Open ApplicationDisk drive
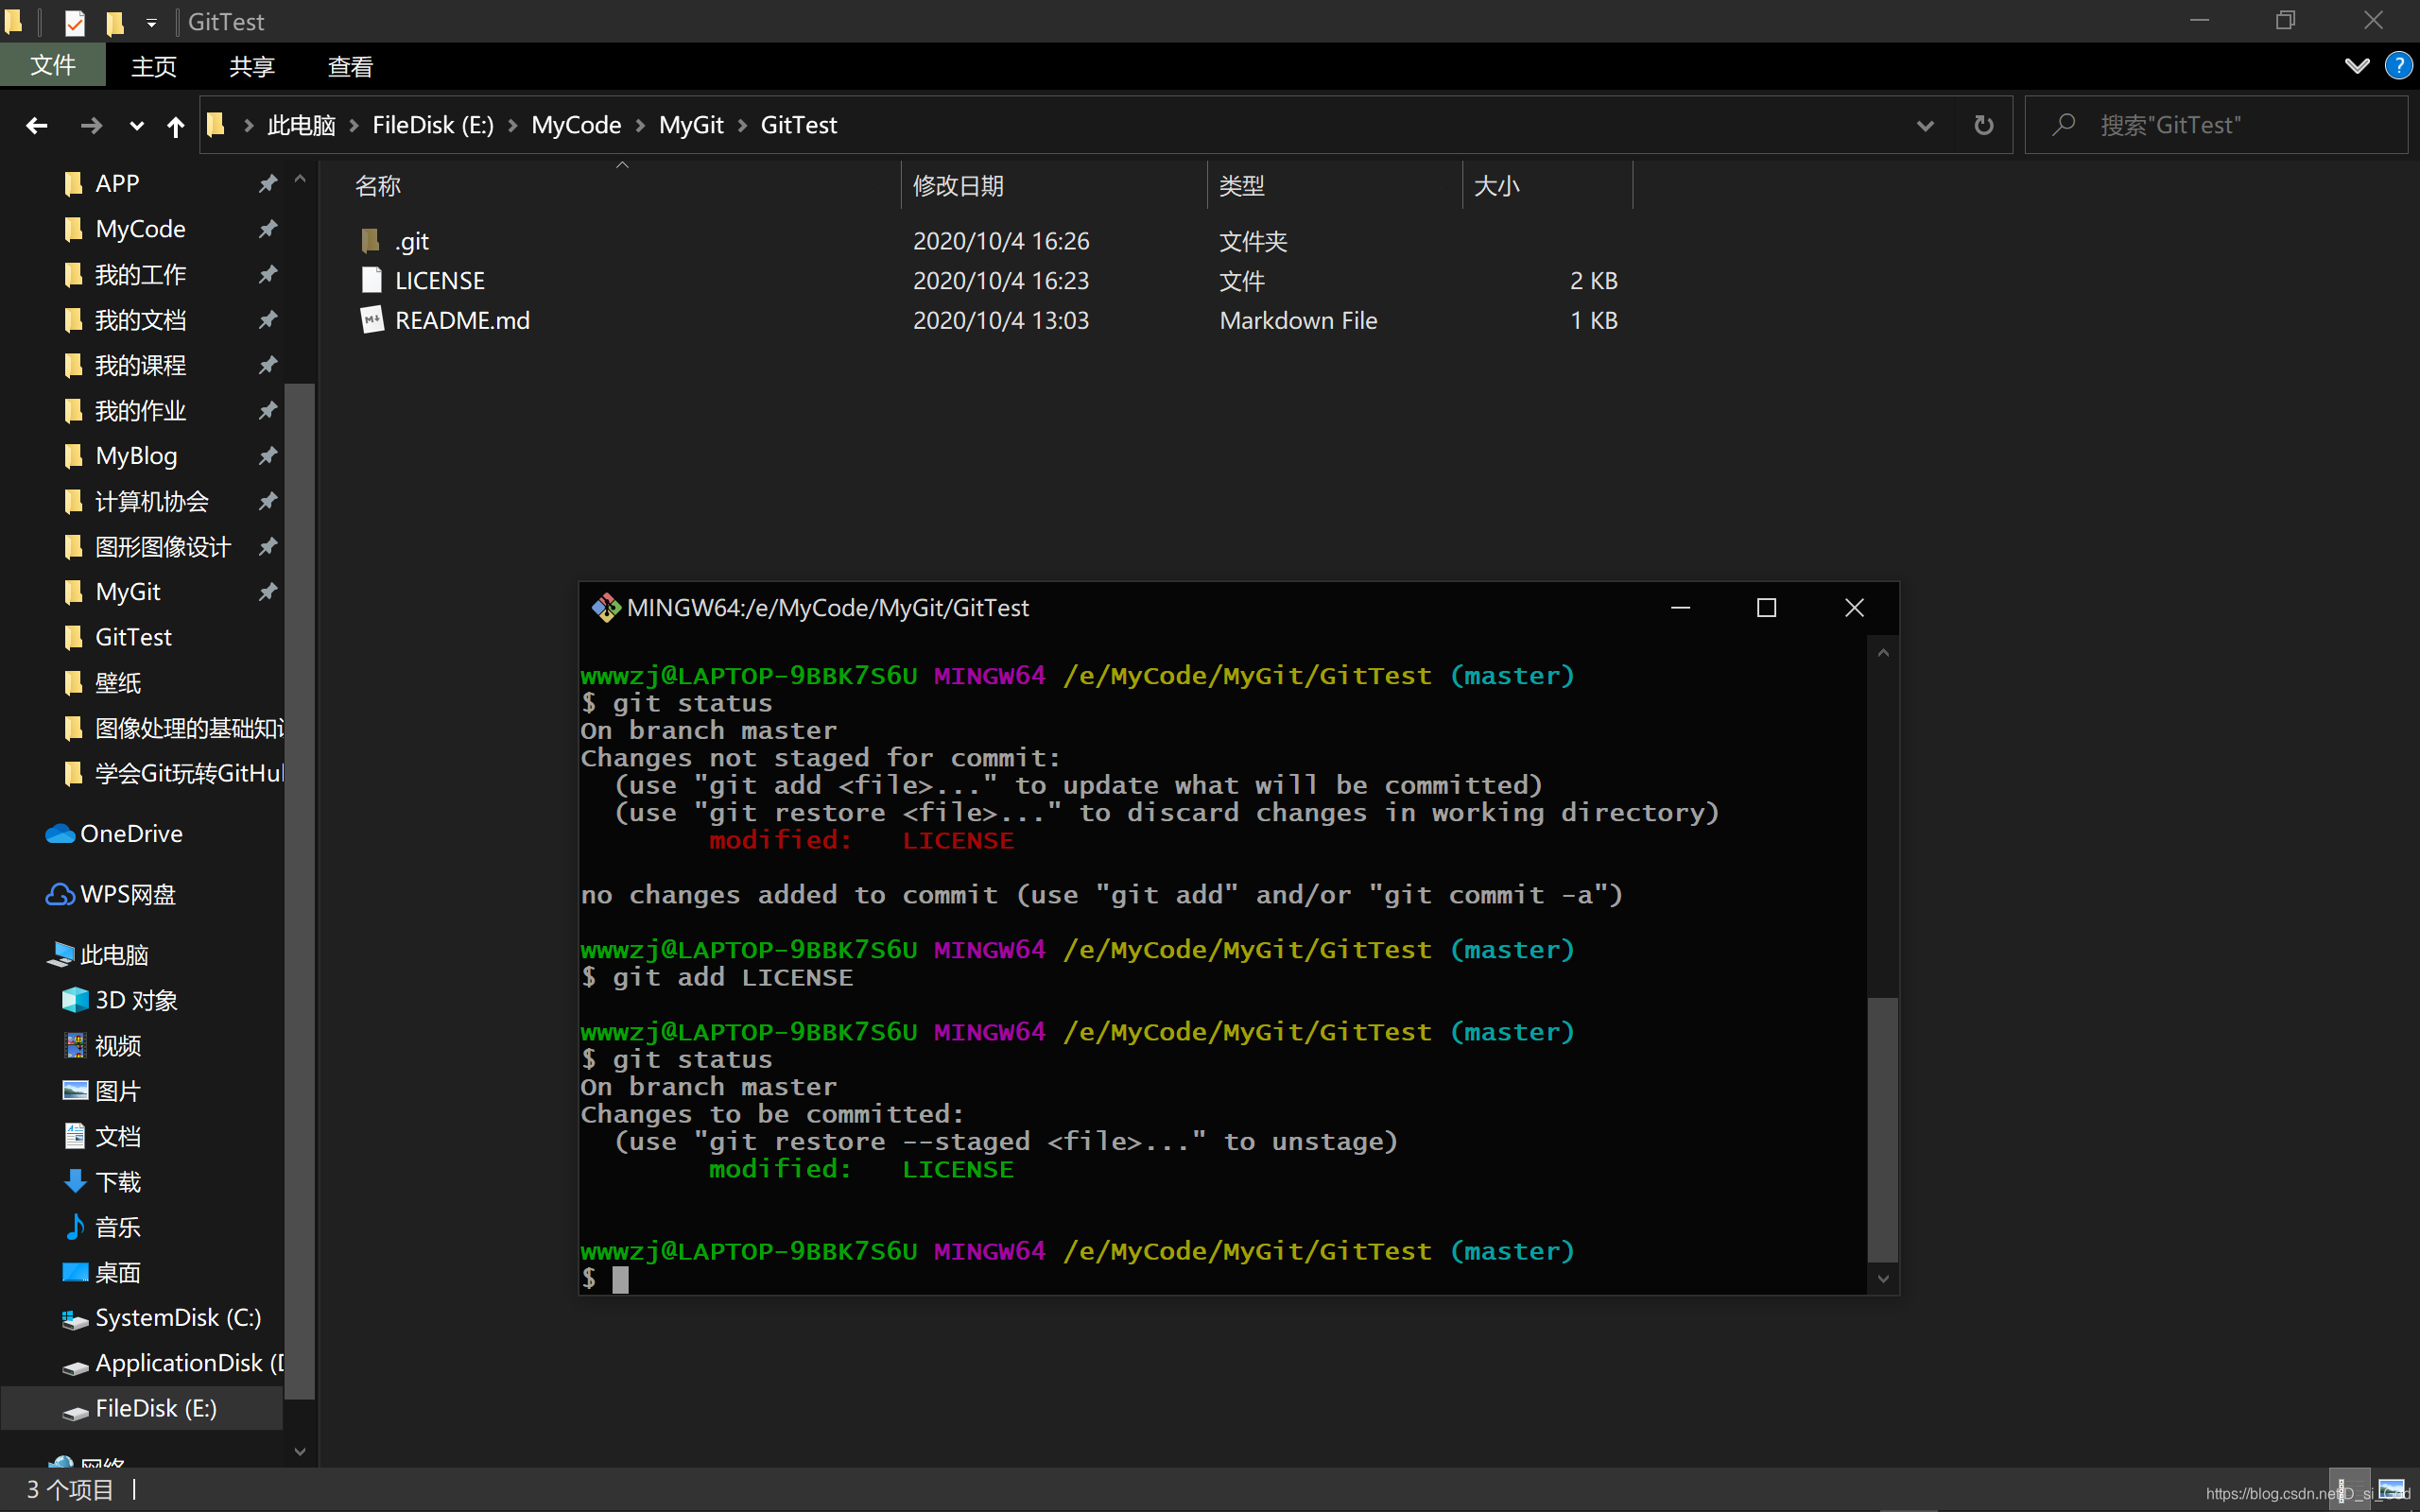The width and height of the screenshot is (2420, 1512). pyautogui.click(x=172, y=1363)
